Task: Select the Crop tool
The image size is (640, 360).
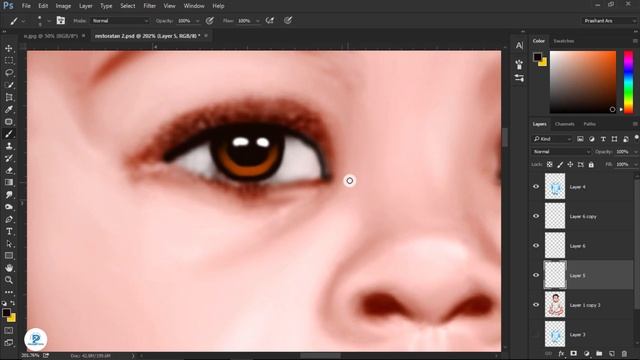Action: (9, 97)
